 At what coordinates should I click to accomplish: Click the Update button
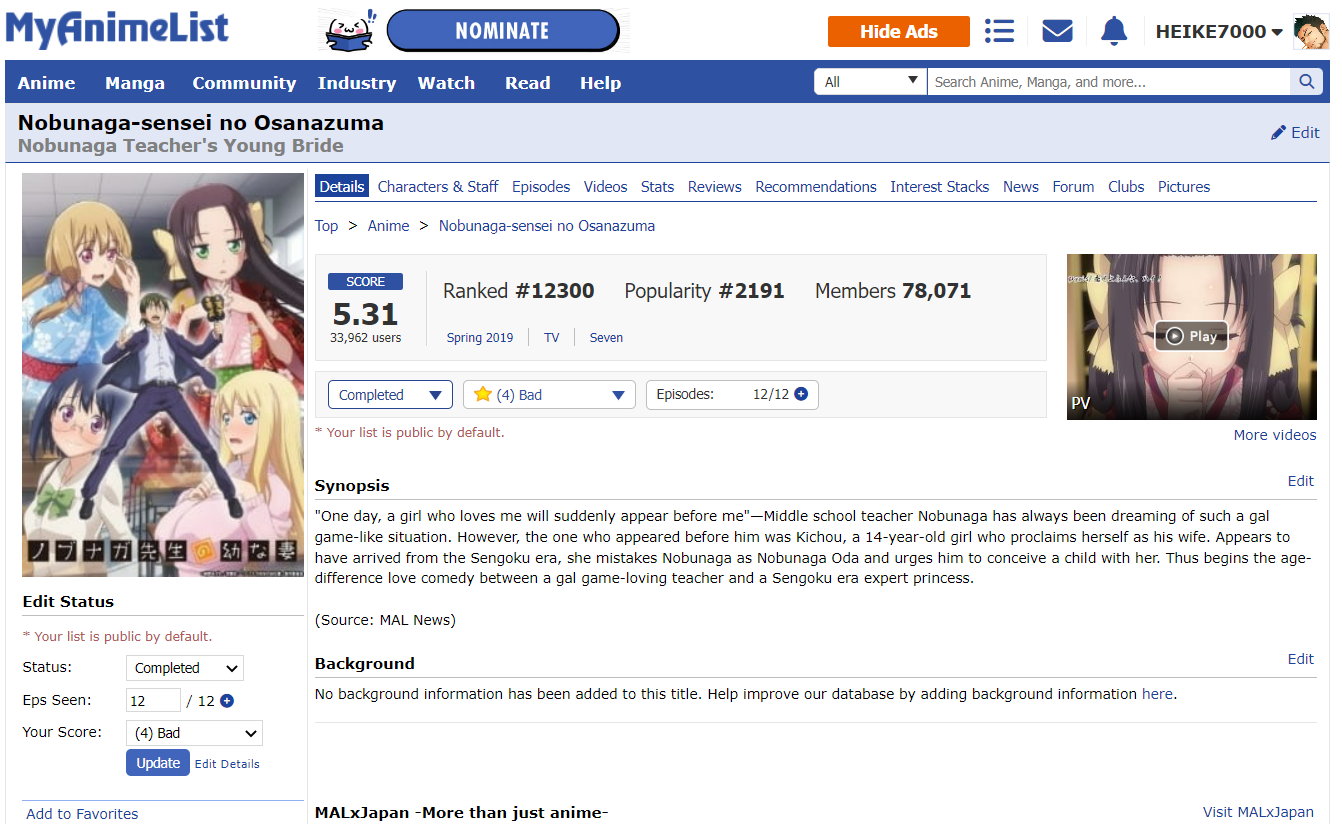point(158,763)
